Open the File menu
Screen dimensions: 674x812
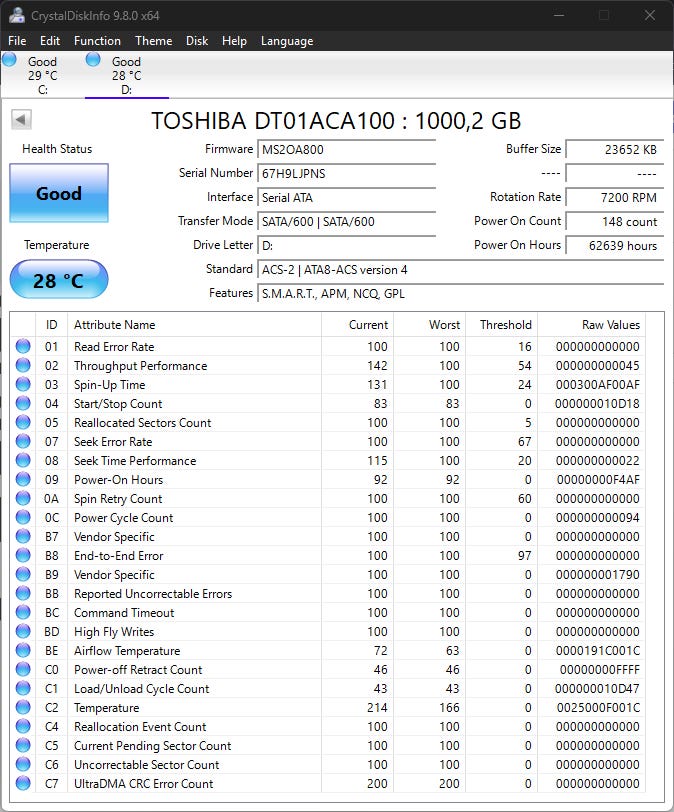click(17, 41)
